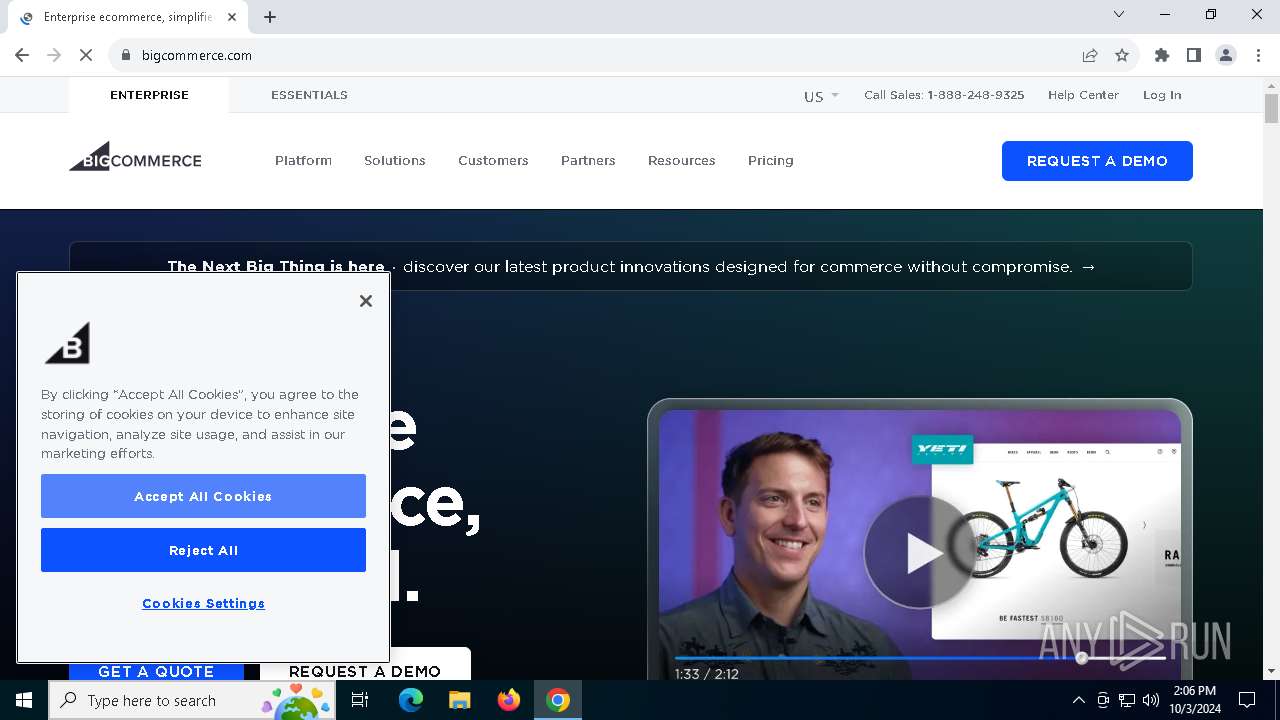The width and height of the screenshot is (1280, 720).
Task: Seek on the video progress bar
Action: tap(920, 657)
